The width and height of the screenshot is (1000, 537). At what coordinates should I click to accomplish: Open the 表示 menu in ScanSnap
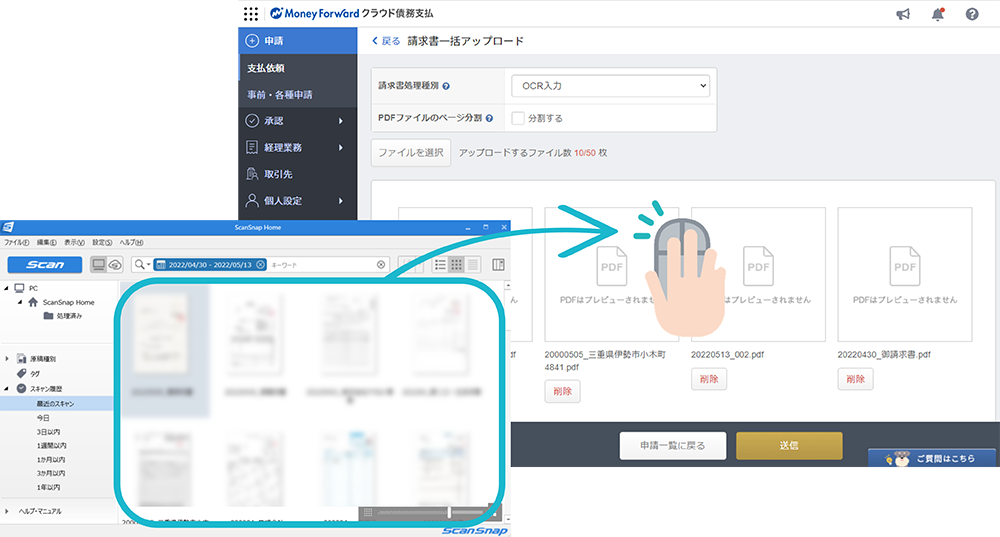(74, 243)
